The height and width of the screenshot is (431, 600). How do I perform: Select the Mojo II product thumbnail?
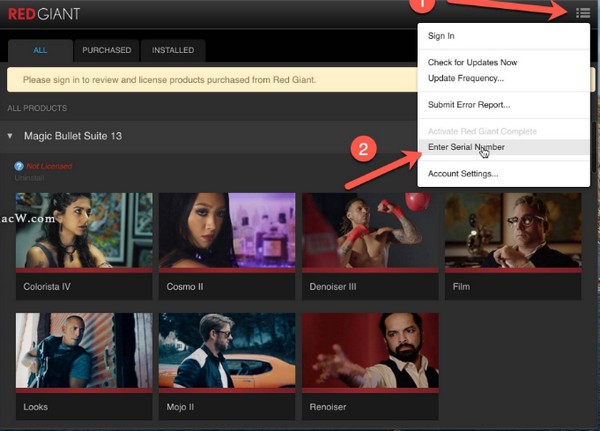click(x=227, y=350)
